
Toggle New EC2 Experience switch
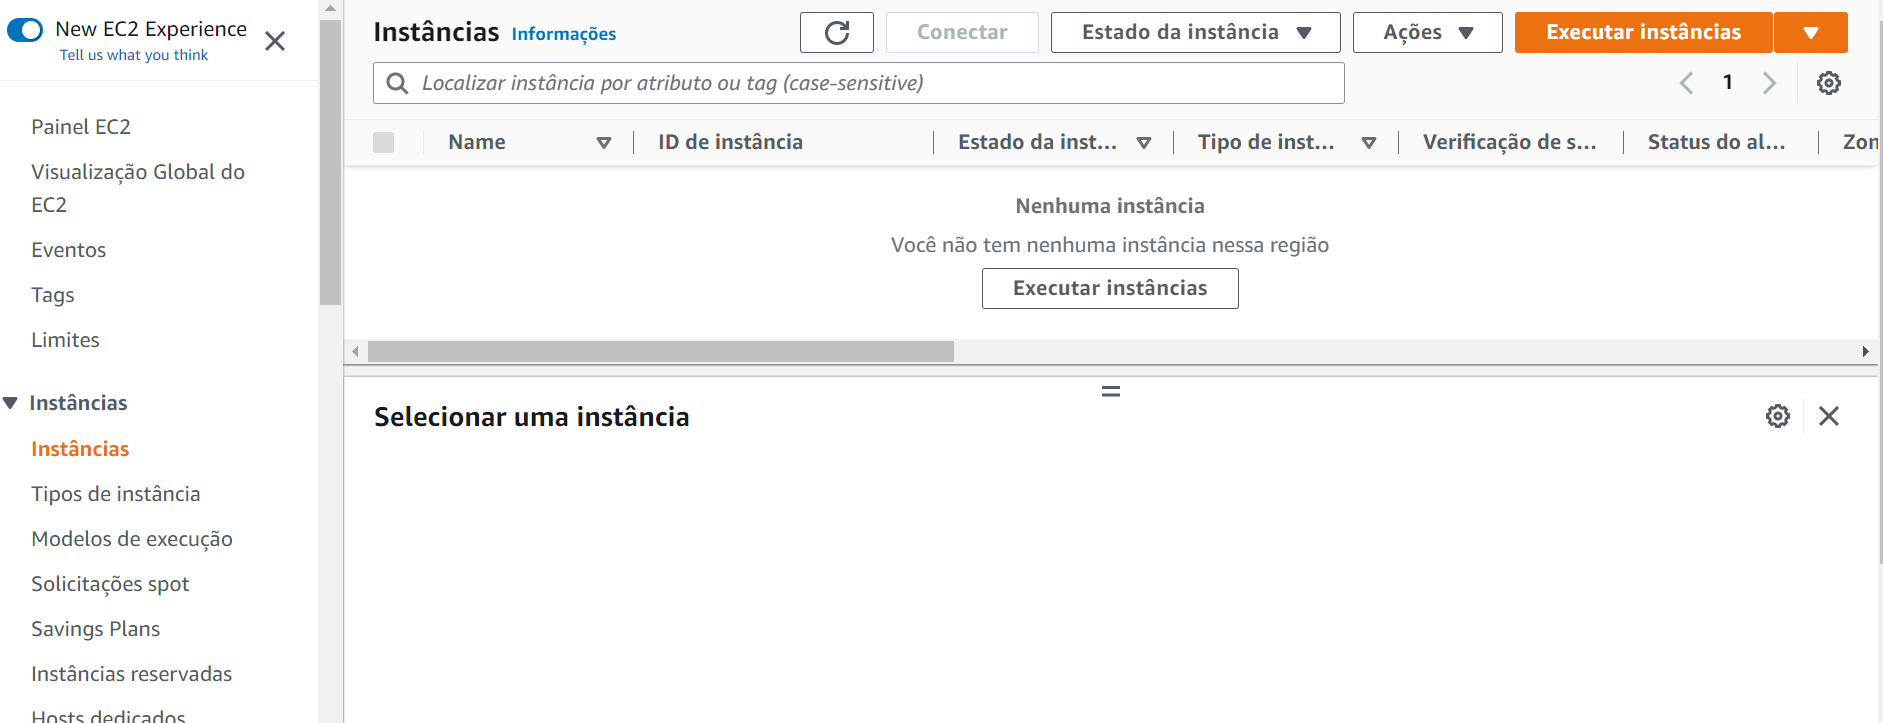click(x=25, y=30)
